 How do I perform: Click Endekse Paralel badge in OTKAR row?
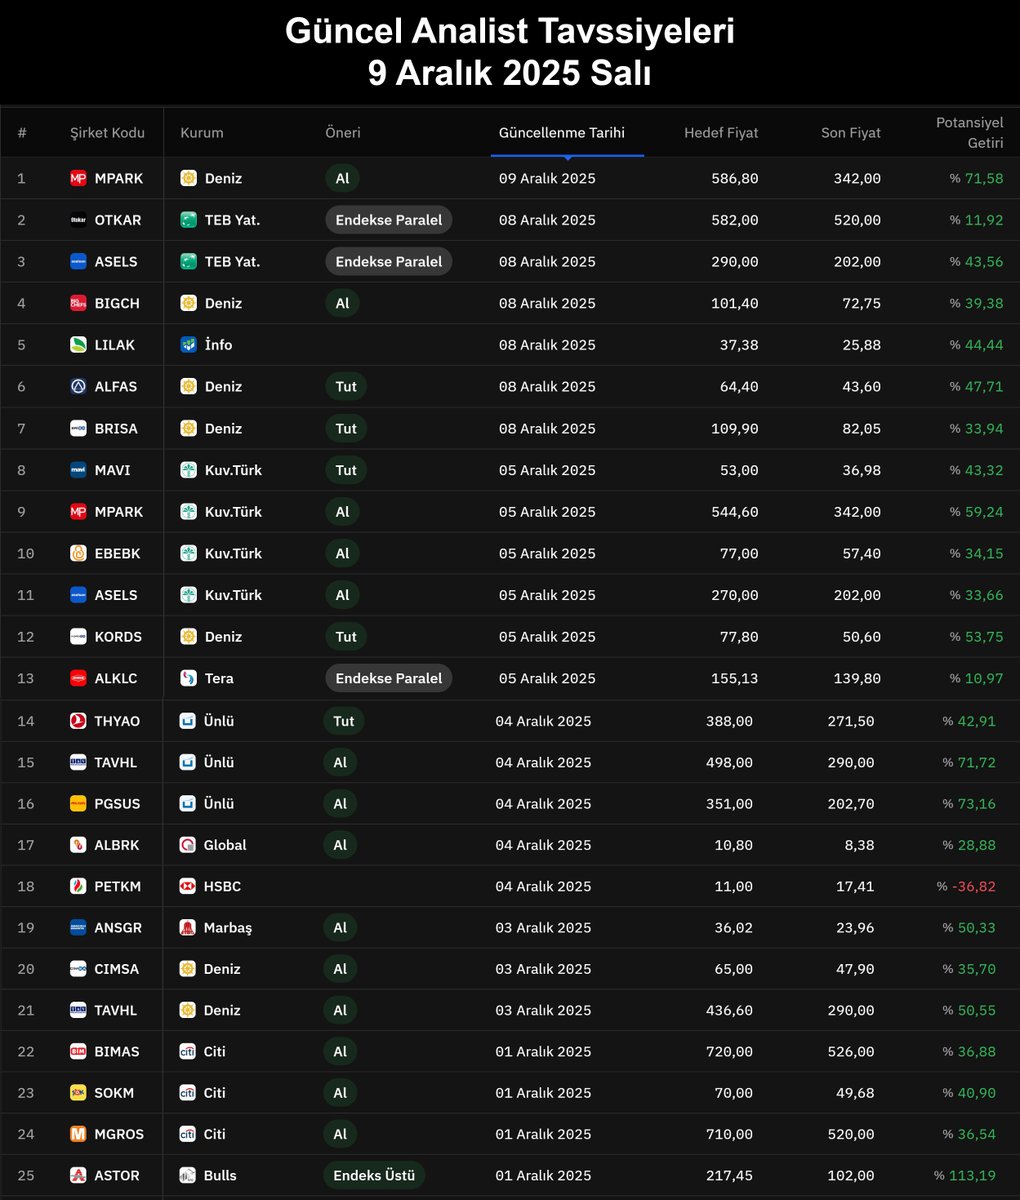pyautogui.click(x=389, y=220)
